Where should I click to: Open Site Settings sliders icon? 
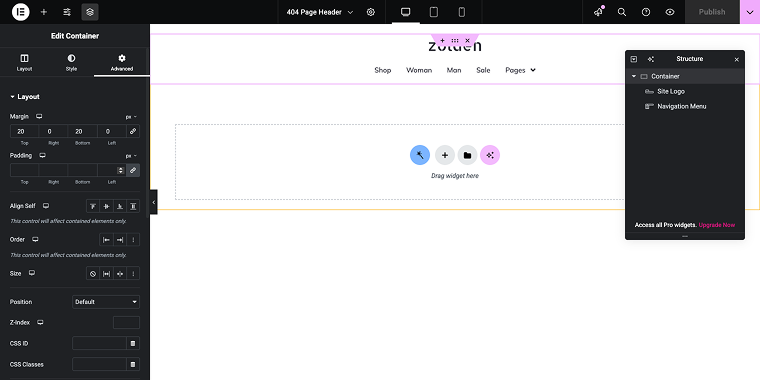click(67, 12)
